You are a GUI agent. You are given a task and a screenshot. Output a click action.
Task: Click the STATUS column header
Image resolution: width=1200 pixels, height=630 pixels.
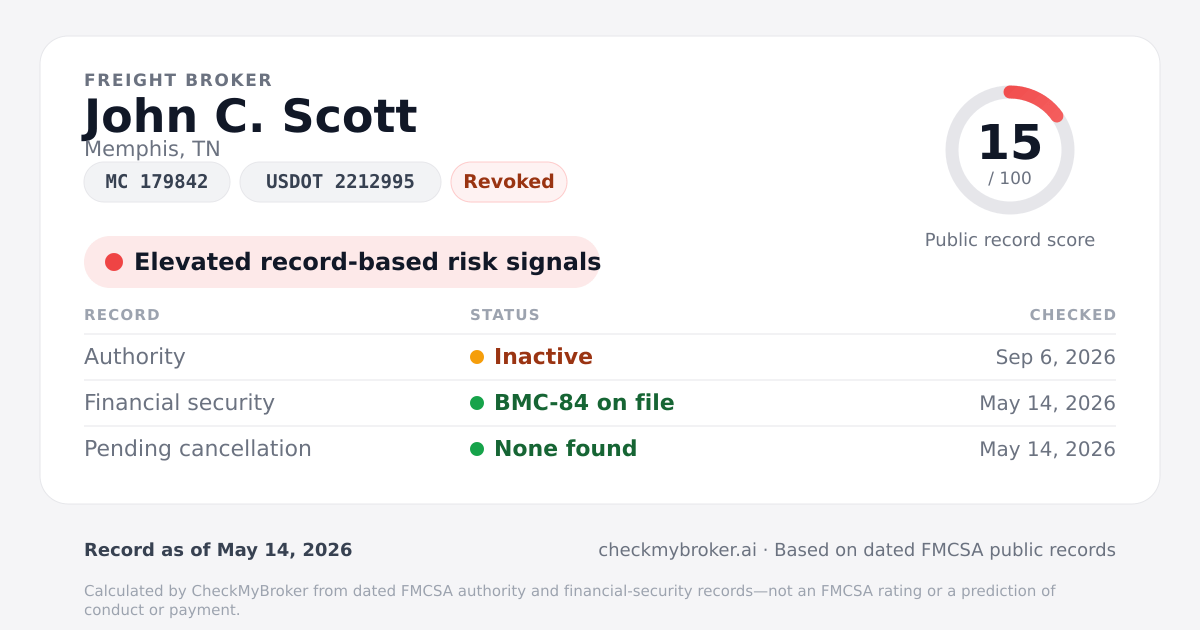(505, 315)
